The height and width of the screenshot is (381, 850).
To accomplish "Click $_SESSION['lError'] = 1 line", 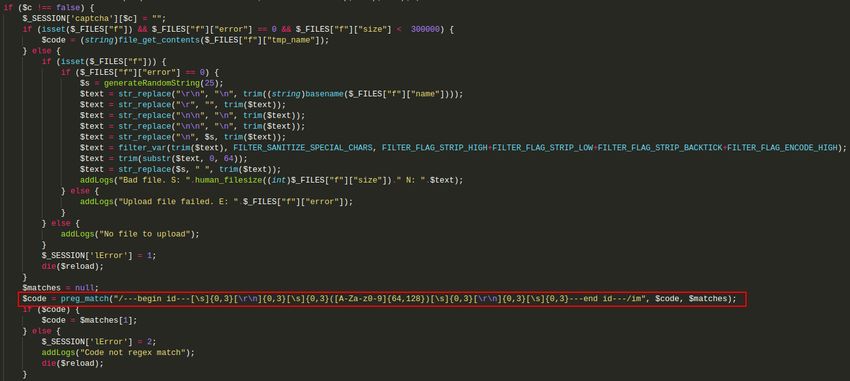I will coord(99,255).
